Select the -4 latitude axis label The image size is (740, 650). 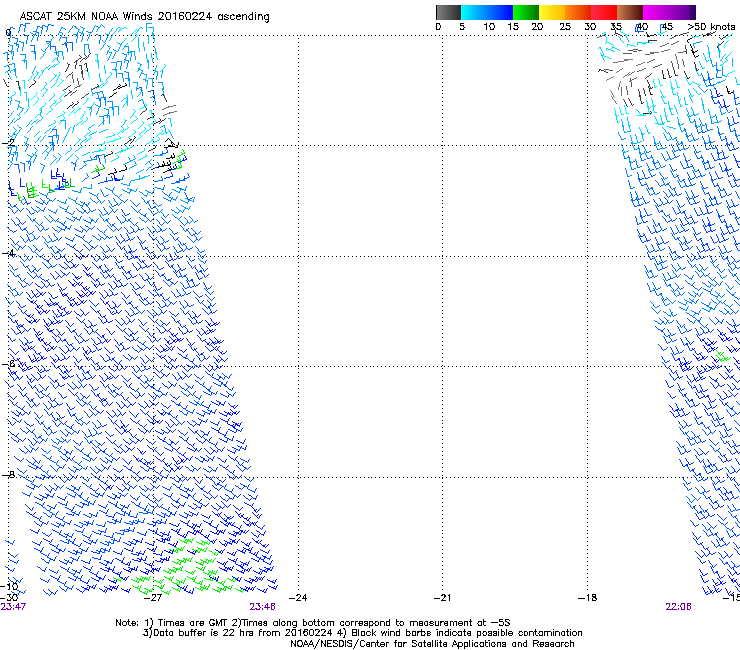click(x=8, y=253)
